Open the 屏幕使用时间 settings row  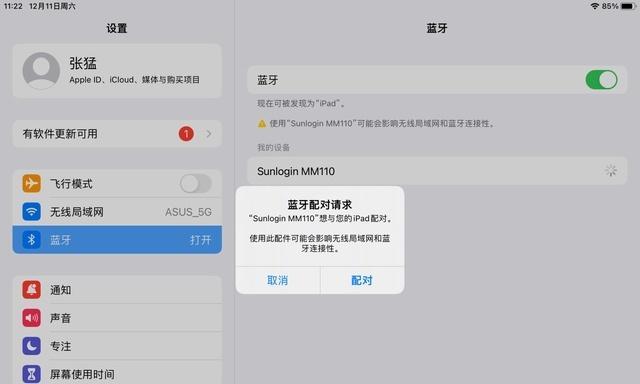(117, 373)
